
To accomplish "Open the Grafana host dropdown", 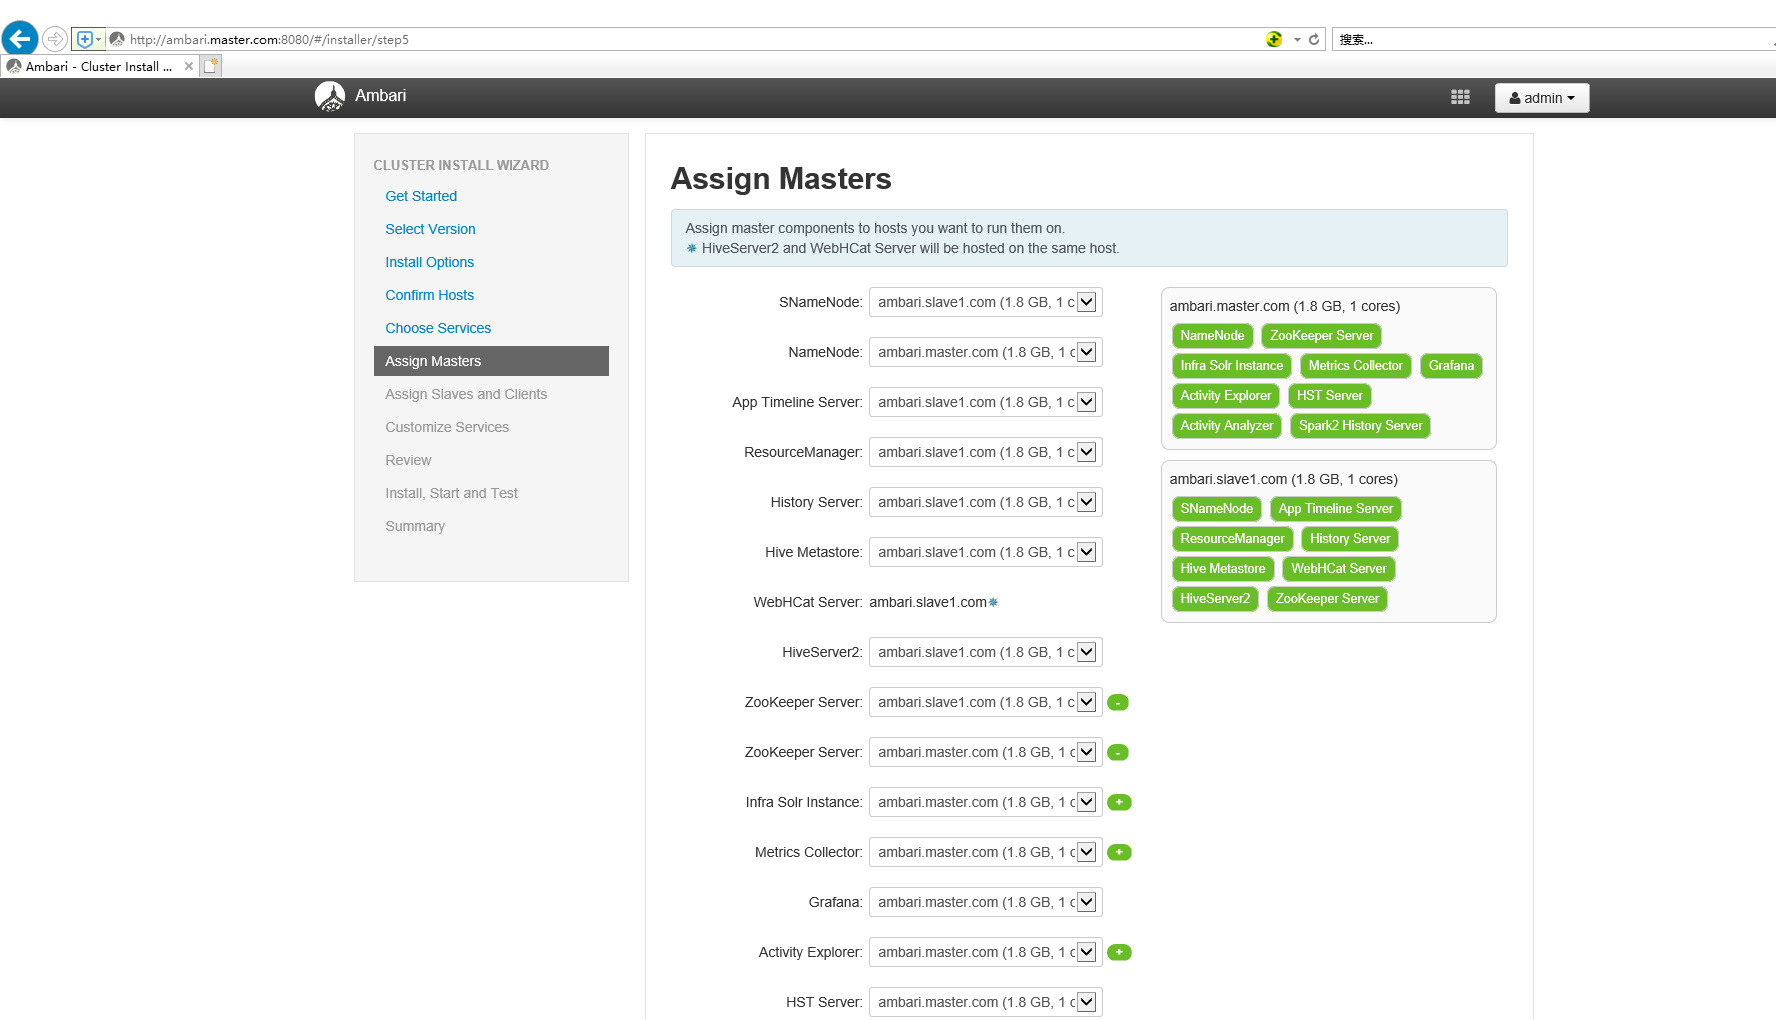I will 985,902.
